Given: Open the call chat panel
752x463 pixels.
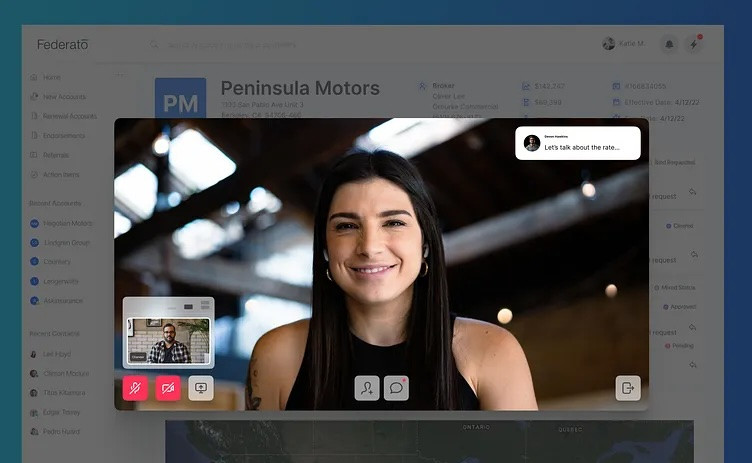Looking at the screenshot, I should 397,388.
